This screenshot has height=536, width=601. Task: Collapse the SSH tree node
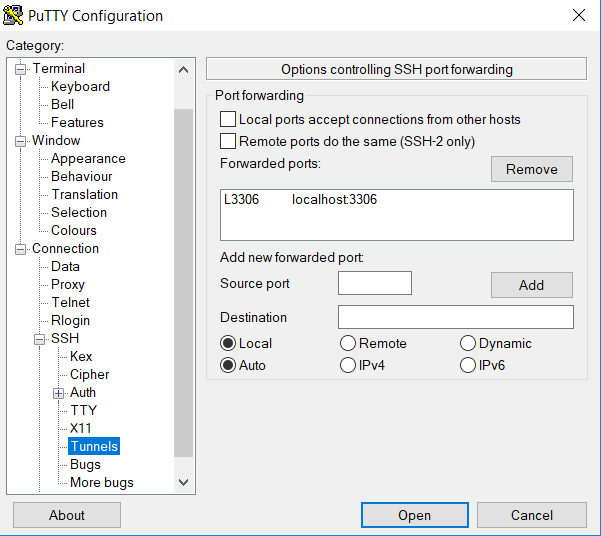39,339
